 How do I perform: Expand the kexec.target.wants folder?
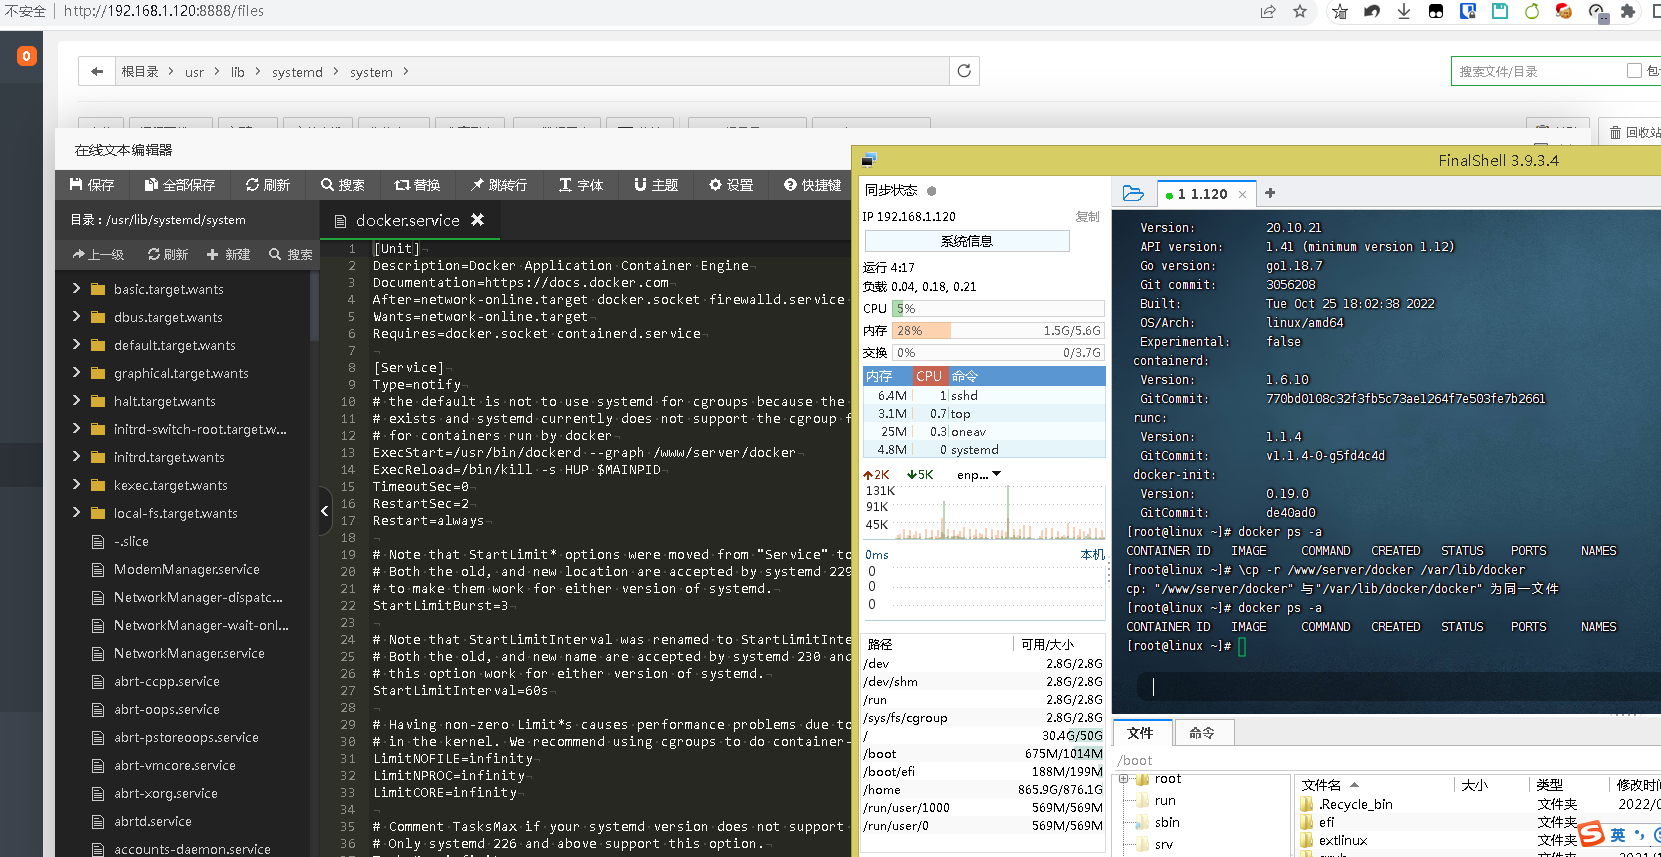click(x=77, y=484)
